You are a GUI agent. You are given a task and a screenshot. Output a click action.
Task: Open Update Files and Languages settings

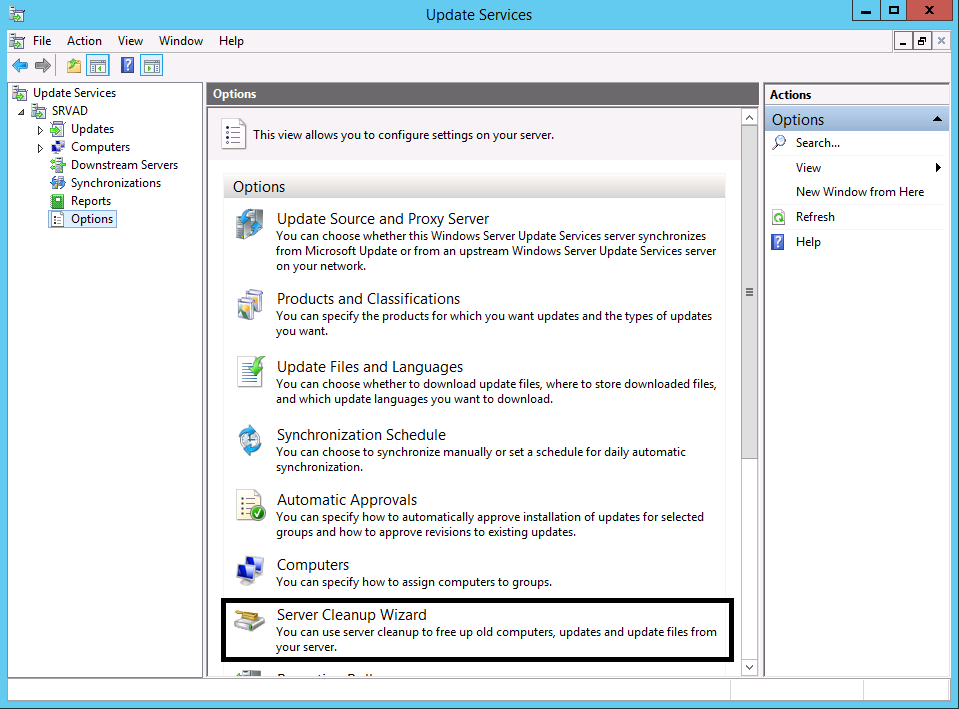370,367
